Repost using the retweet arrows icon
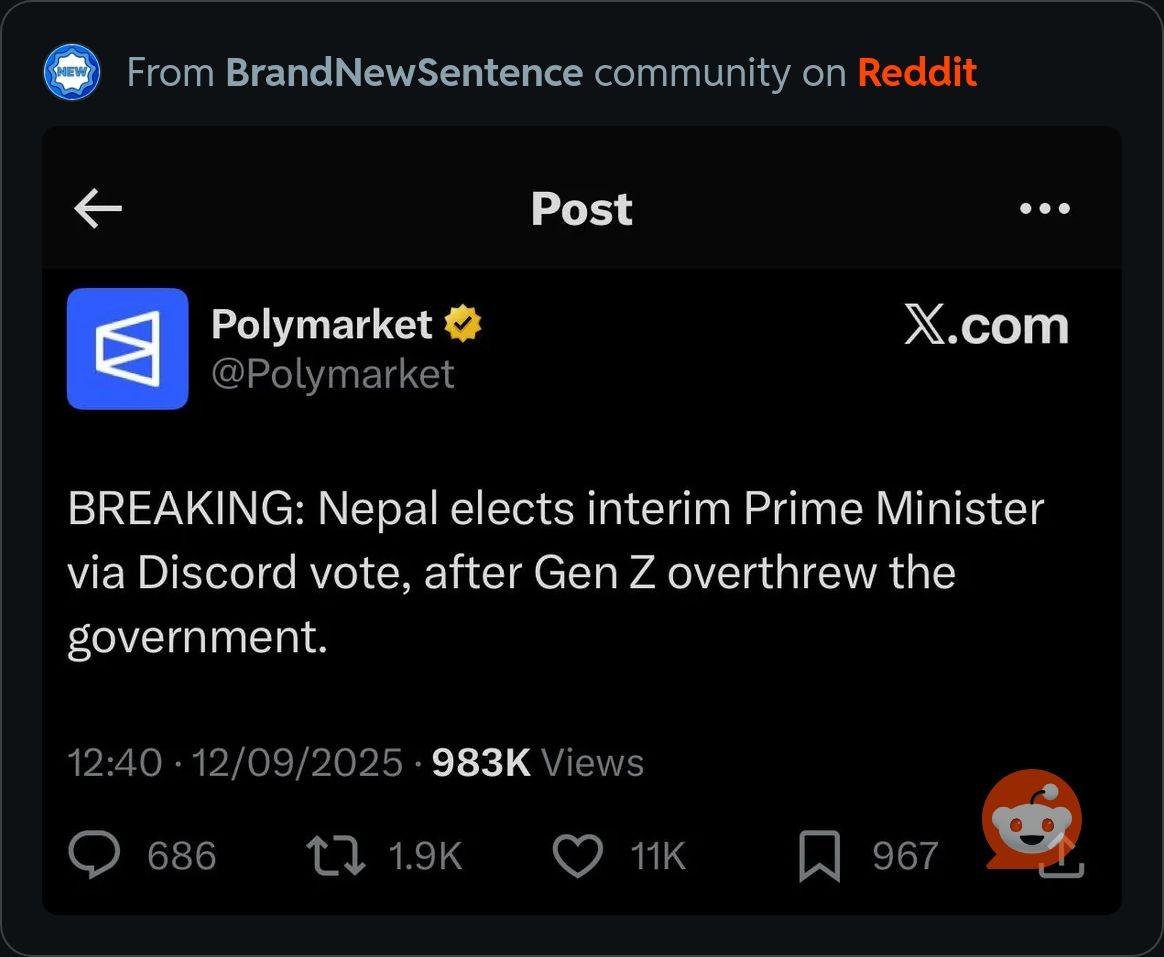The width and height of the screenshot is (1164, 957). tap(335, 856)
